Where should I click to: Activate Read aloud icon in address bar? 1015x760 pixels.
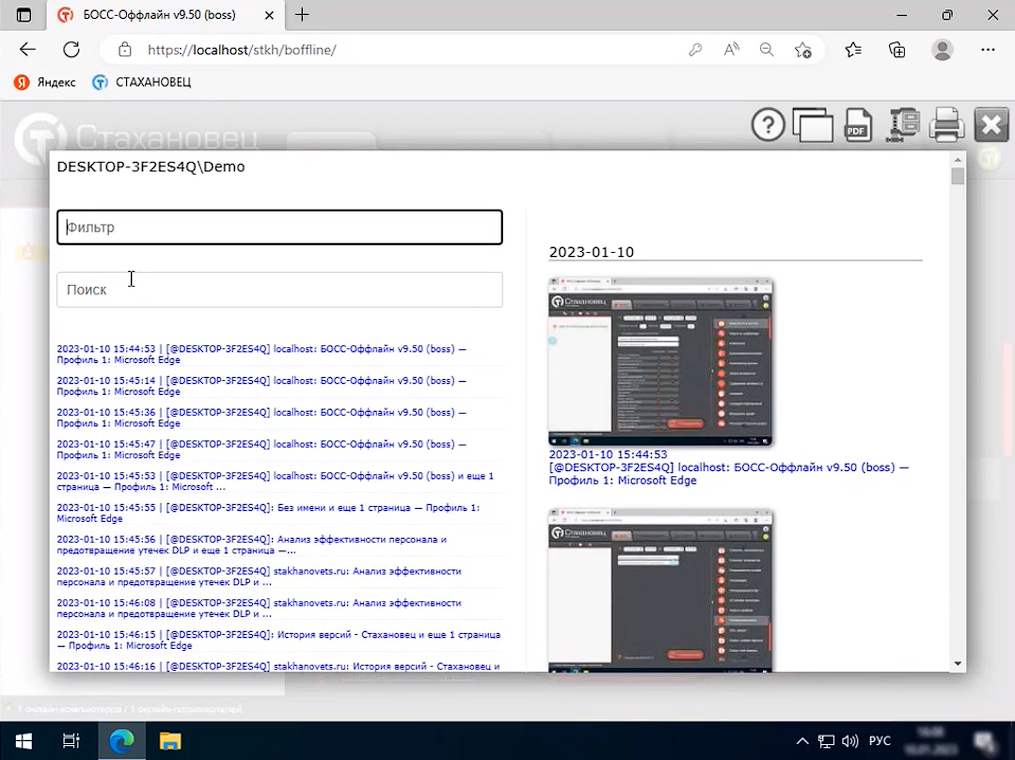tap(731, 50)
